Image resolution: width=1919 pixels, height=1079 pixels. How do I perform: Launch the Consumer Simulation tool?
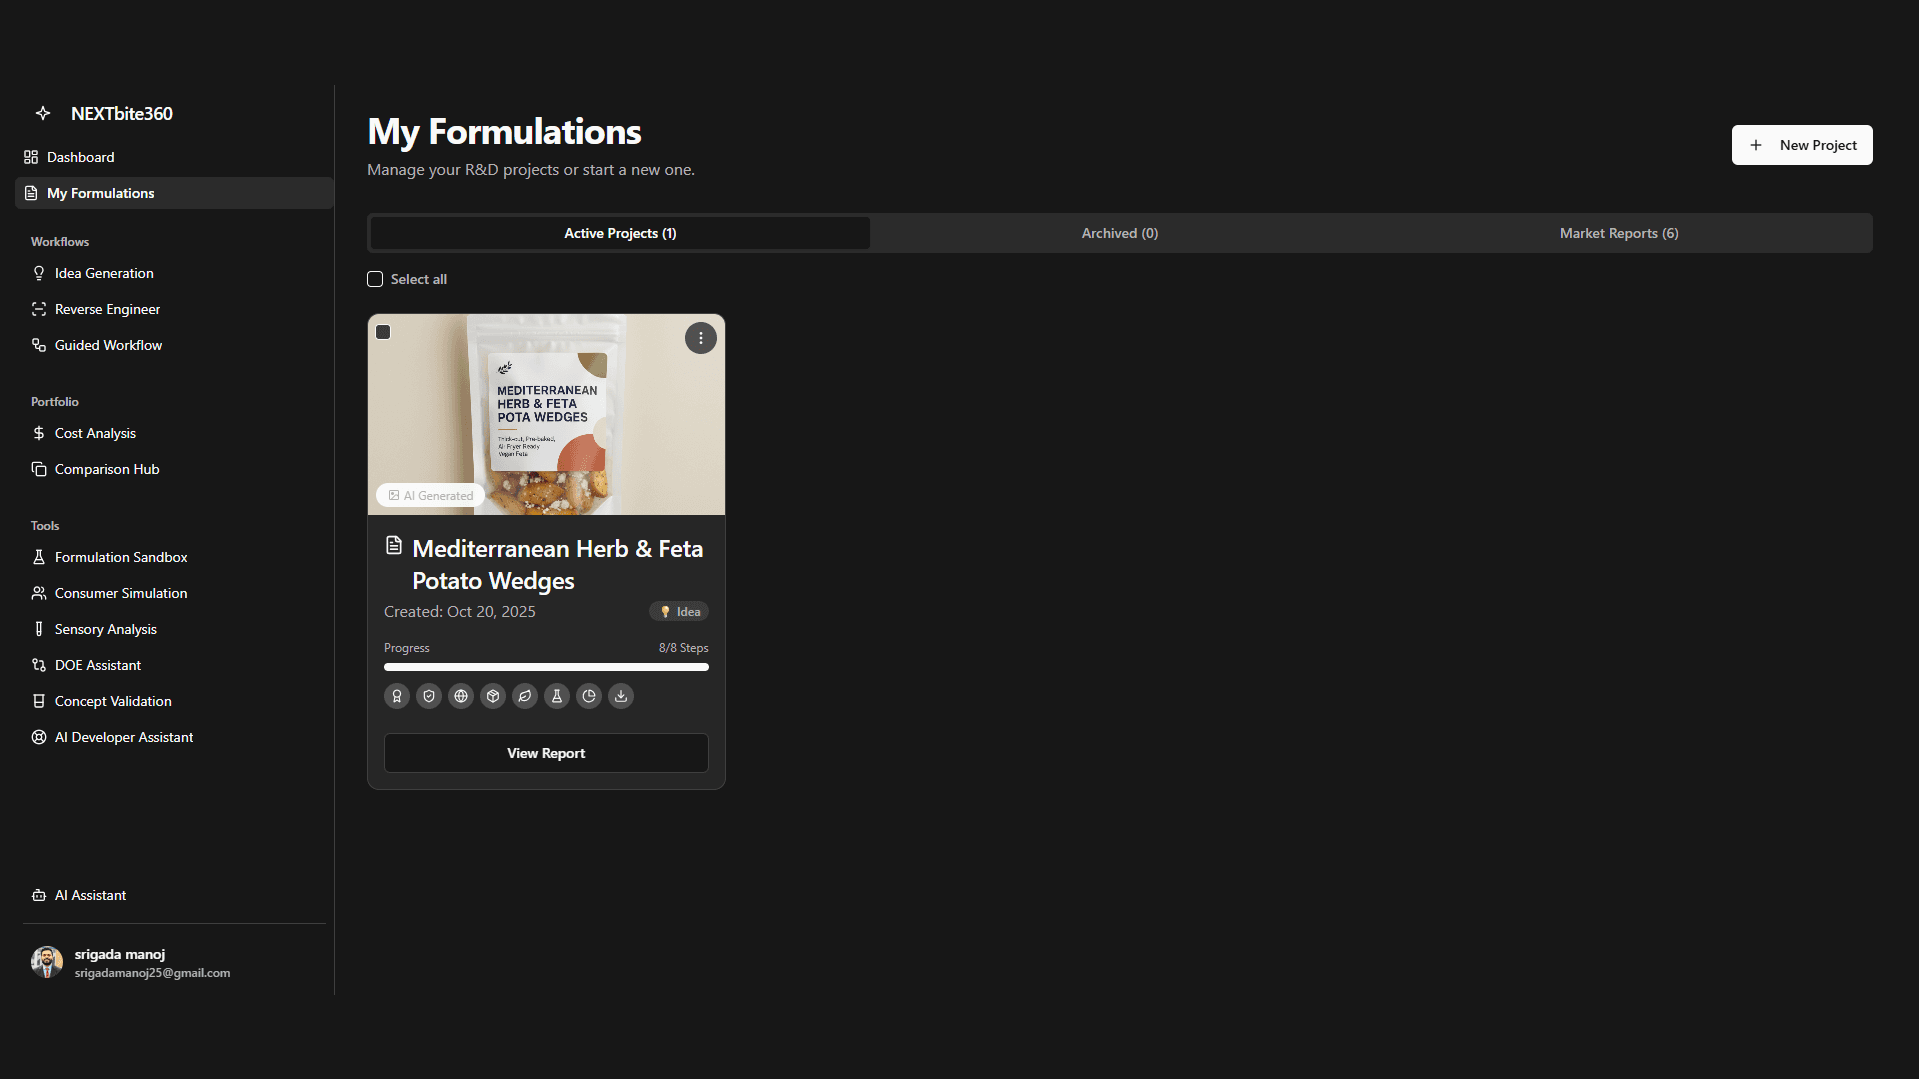120,593
